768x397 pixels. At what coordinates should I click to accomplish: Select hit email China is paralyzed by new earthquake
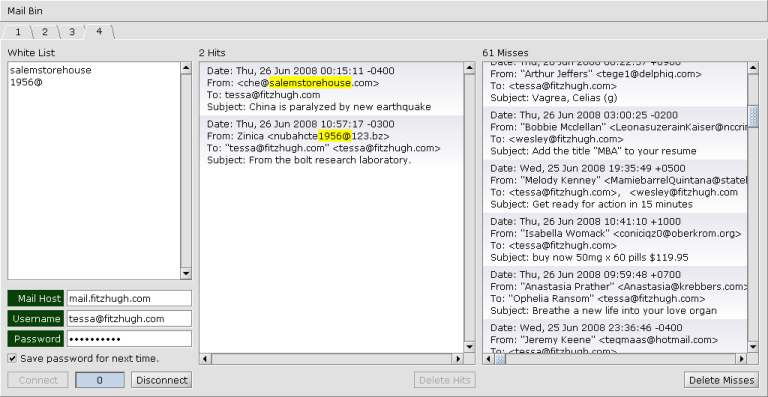point(332,89)
